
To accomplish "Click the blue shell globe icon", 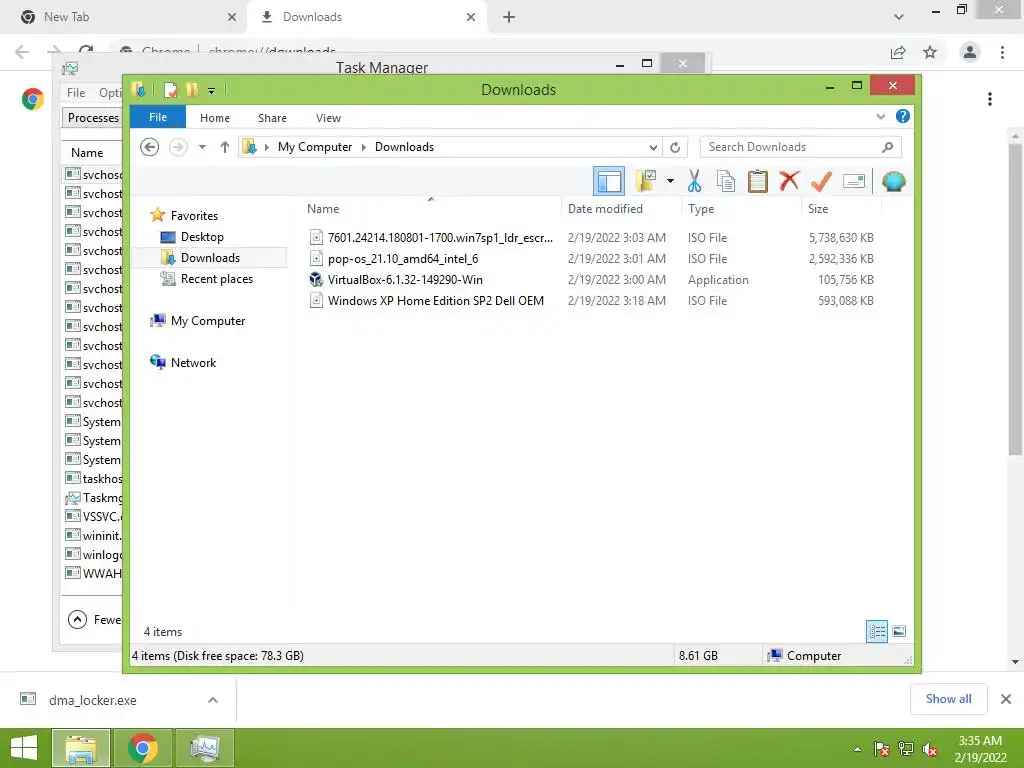I will click(893, 181).
